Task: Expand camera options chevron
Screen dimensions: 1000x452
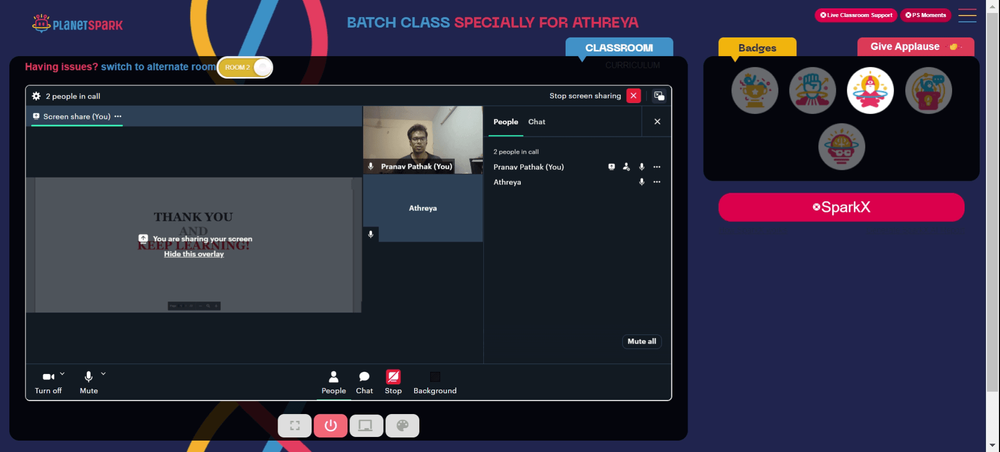Action: click(x=62, y=374)
